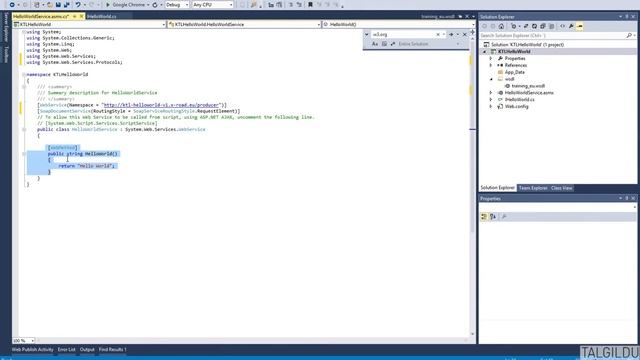Open the HelloWorld() member dropdown
This screenshot has width=640, height=360.
coord(398,24)
